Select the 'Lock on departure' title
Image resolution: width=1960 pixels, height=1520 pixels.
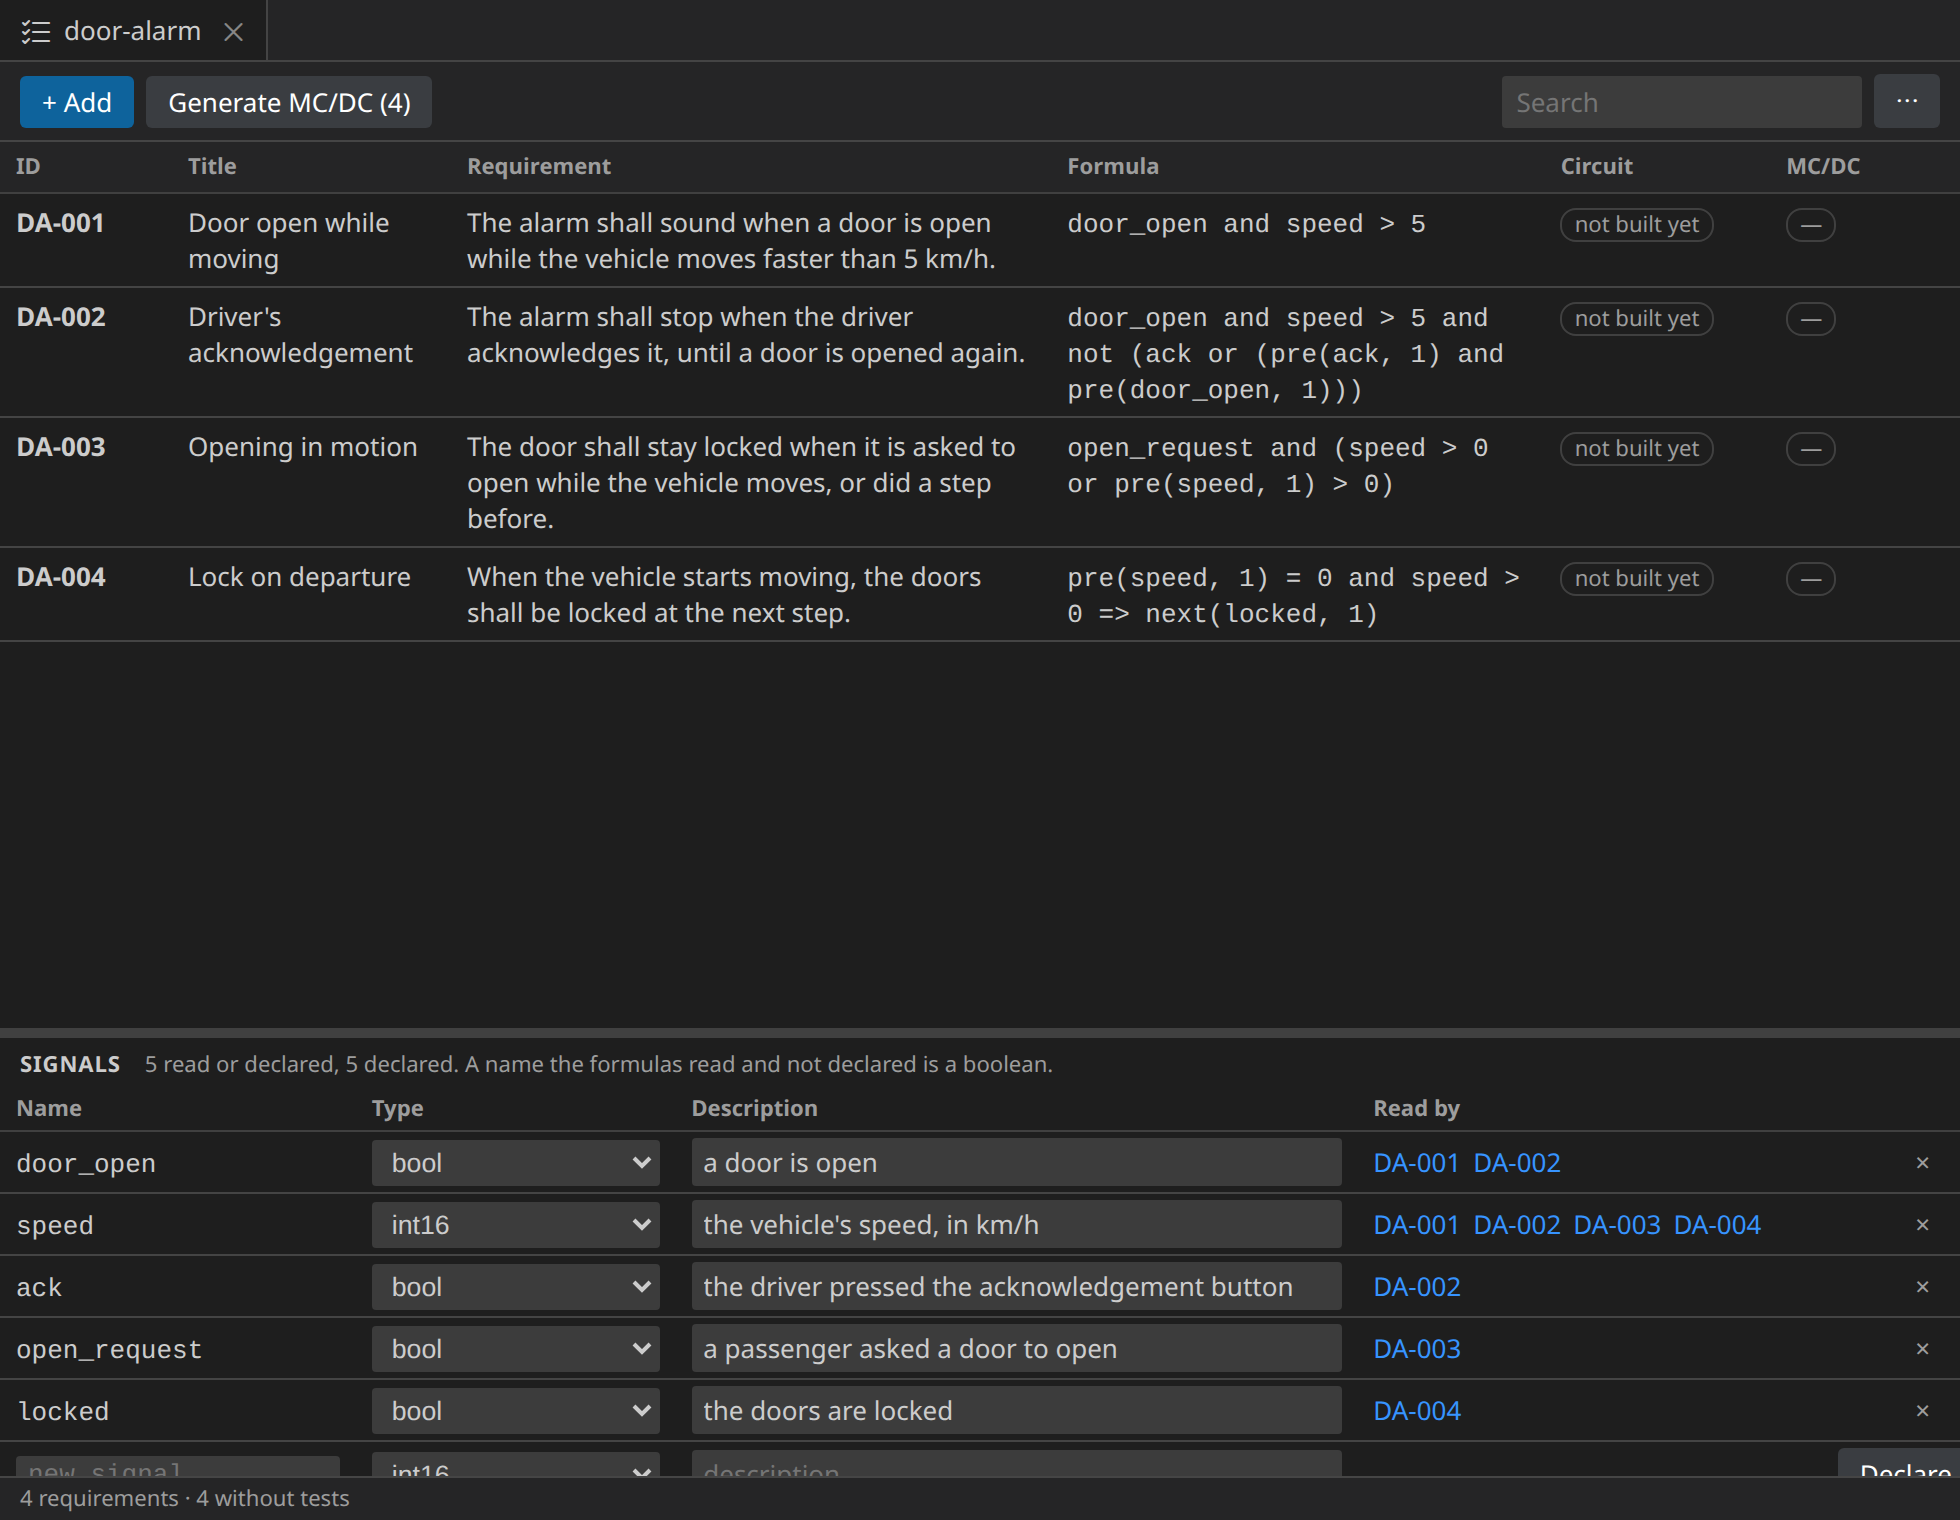tap(299, 577)
